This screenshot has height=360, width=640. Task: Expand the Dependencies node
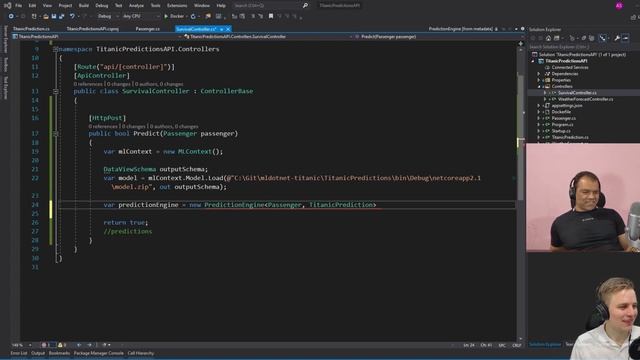pyautogui.click(x=538, y=74)
